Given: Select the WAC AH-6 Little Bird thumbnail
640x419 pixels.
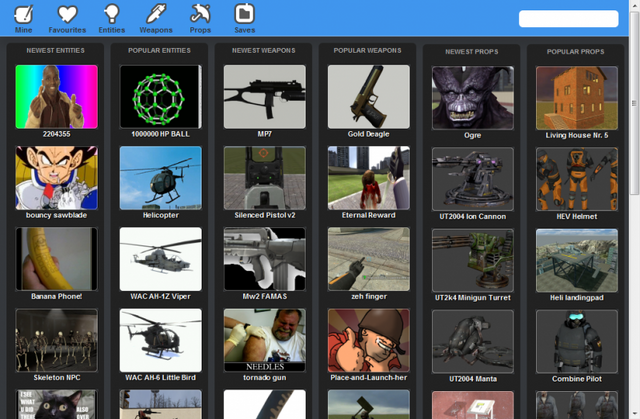Looking at the screenshot, I should 160,340.
